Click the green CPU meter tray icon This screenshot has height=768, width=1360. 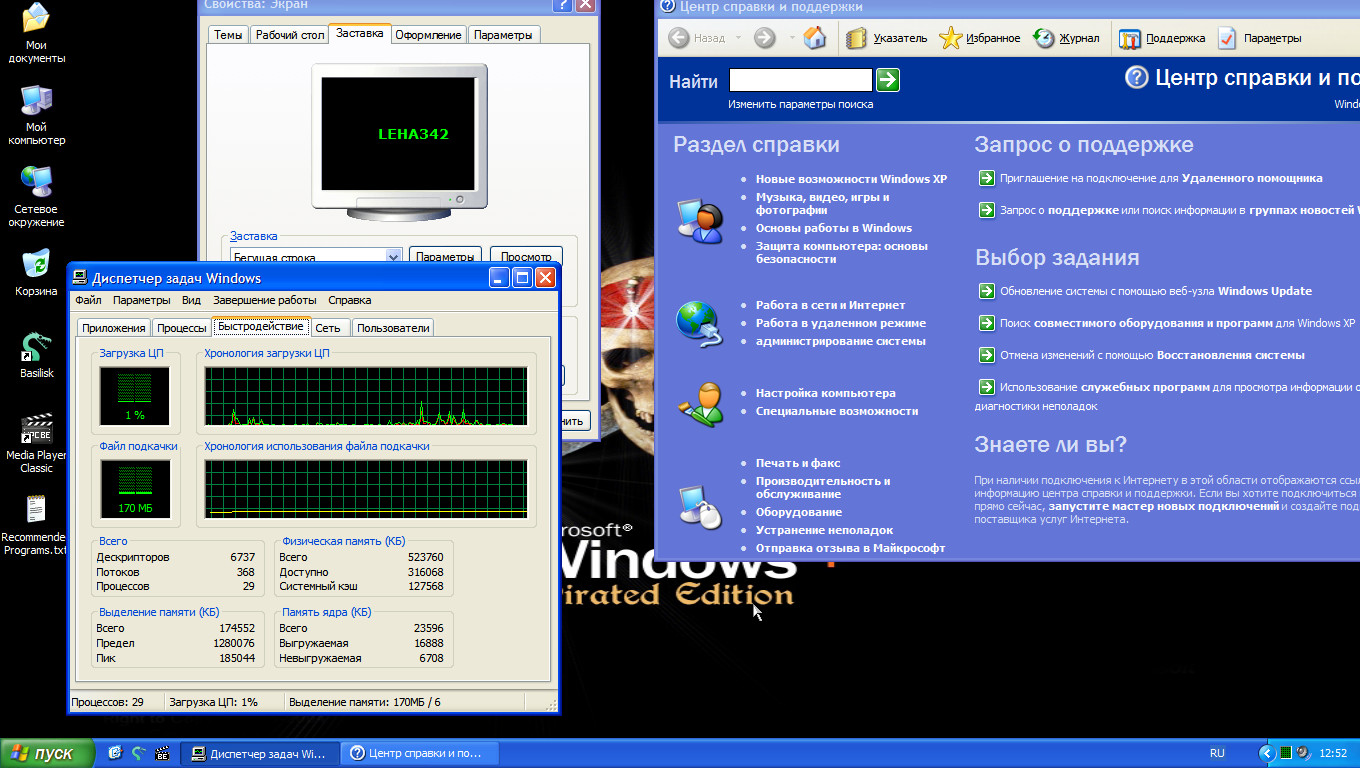1287,753
